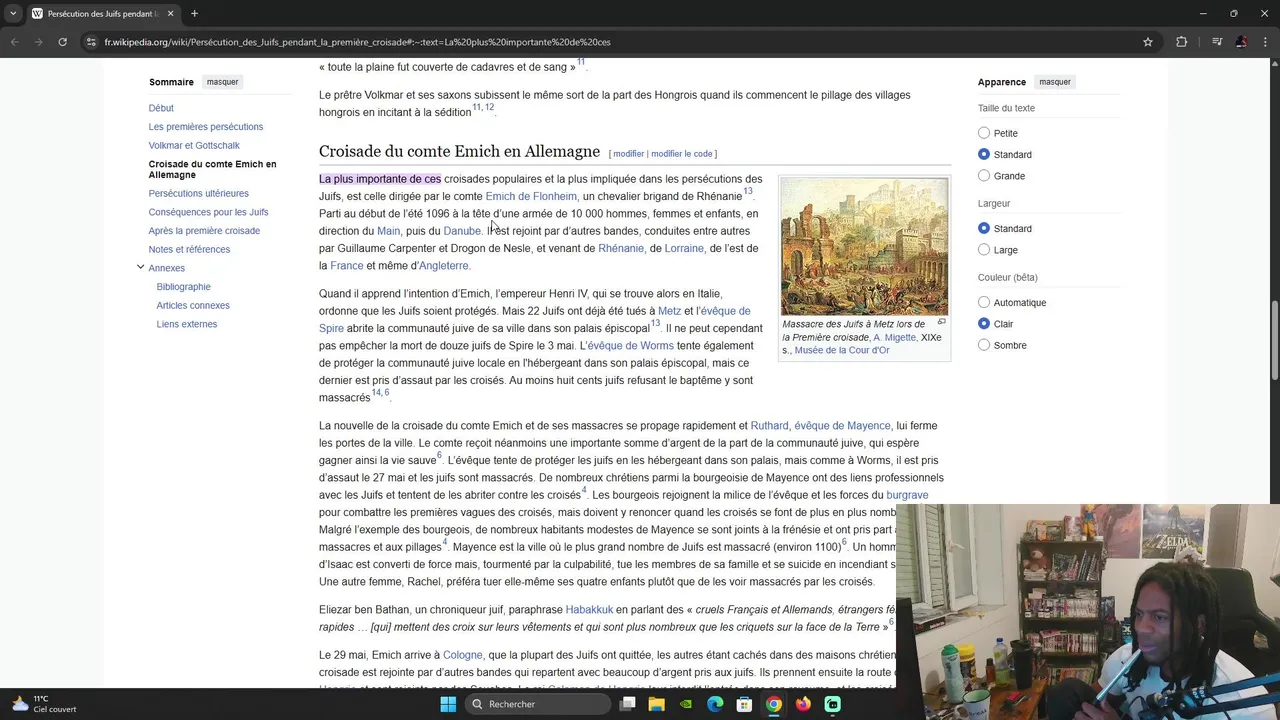Select the Petite text size option

pos(984,133)
